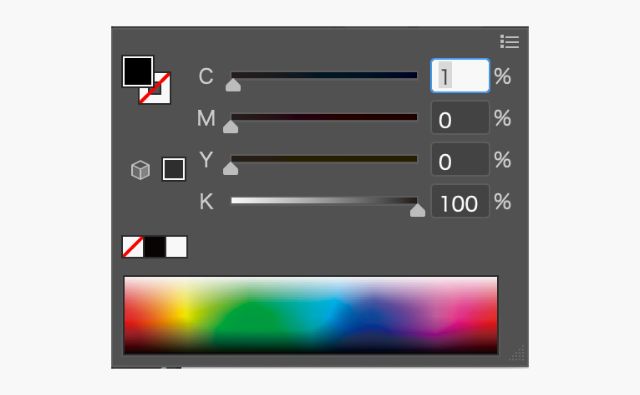Click the Magenta value field

(460, 118)
